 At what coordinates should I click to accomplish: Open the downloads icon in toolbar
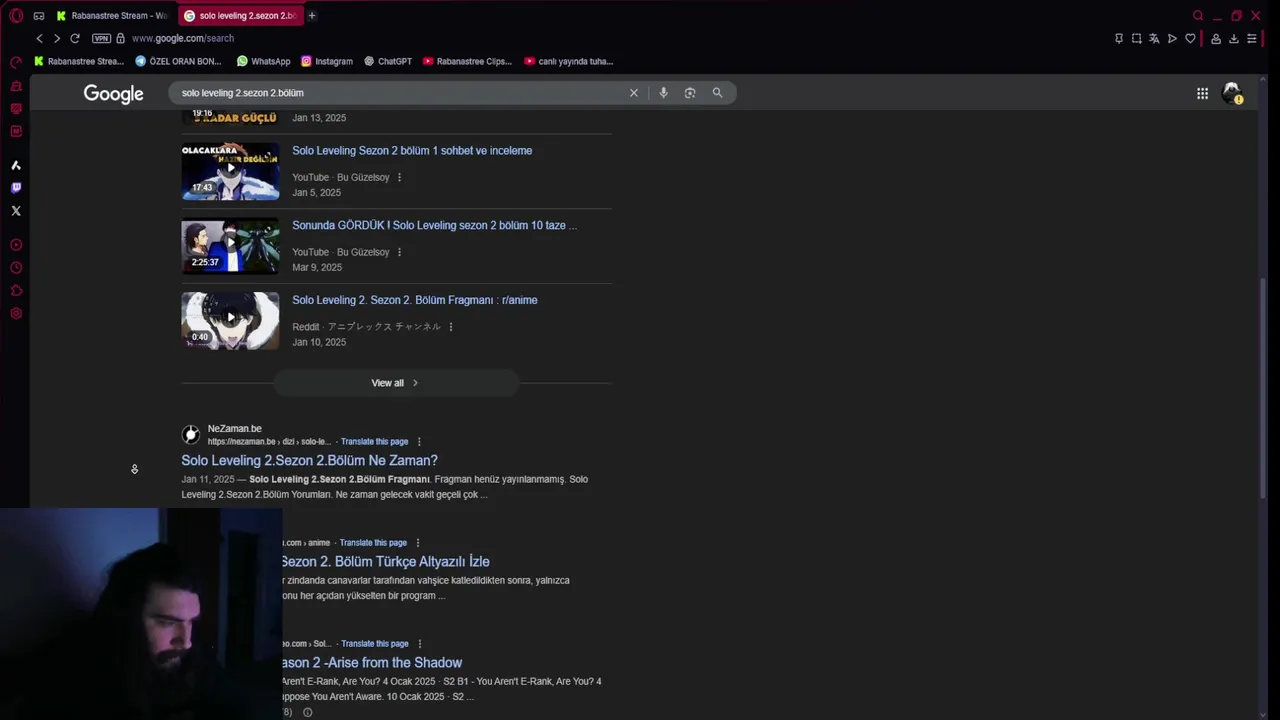(x=1234, y=38)
